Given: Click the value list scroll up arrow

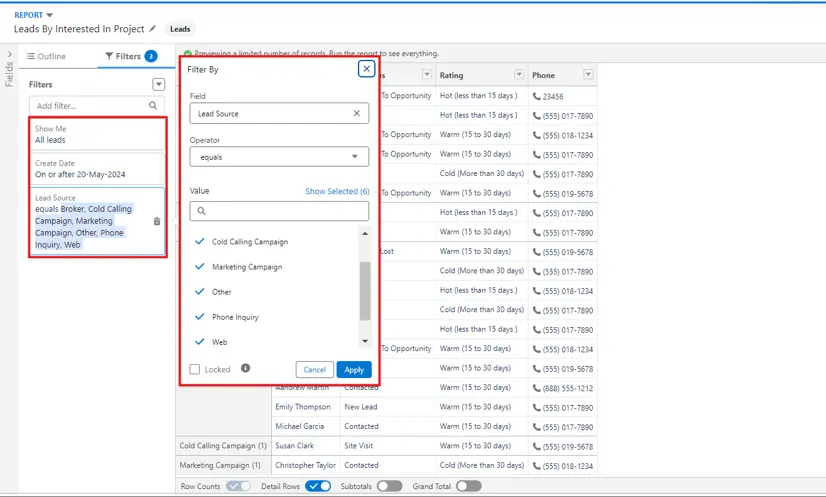Looking at the screenshot, I should (x=365, y=233).
